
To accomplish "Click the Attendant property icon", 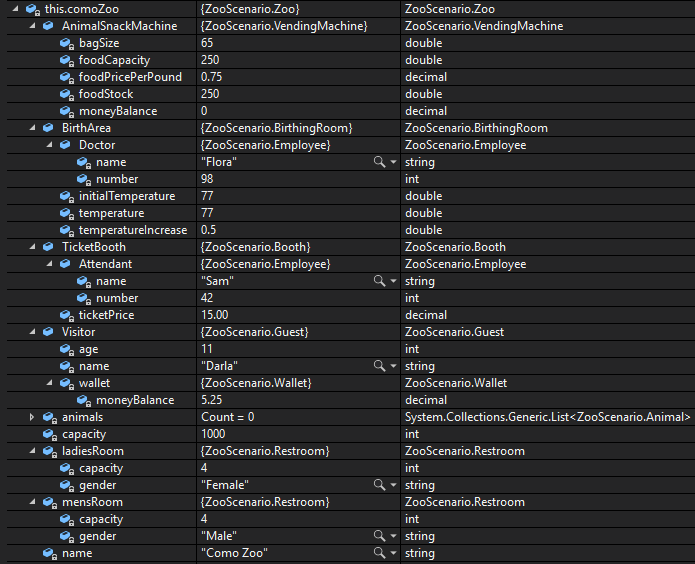I will 65,264.
